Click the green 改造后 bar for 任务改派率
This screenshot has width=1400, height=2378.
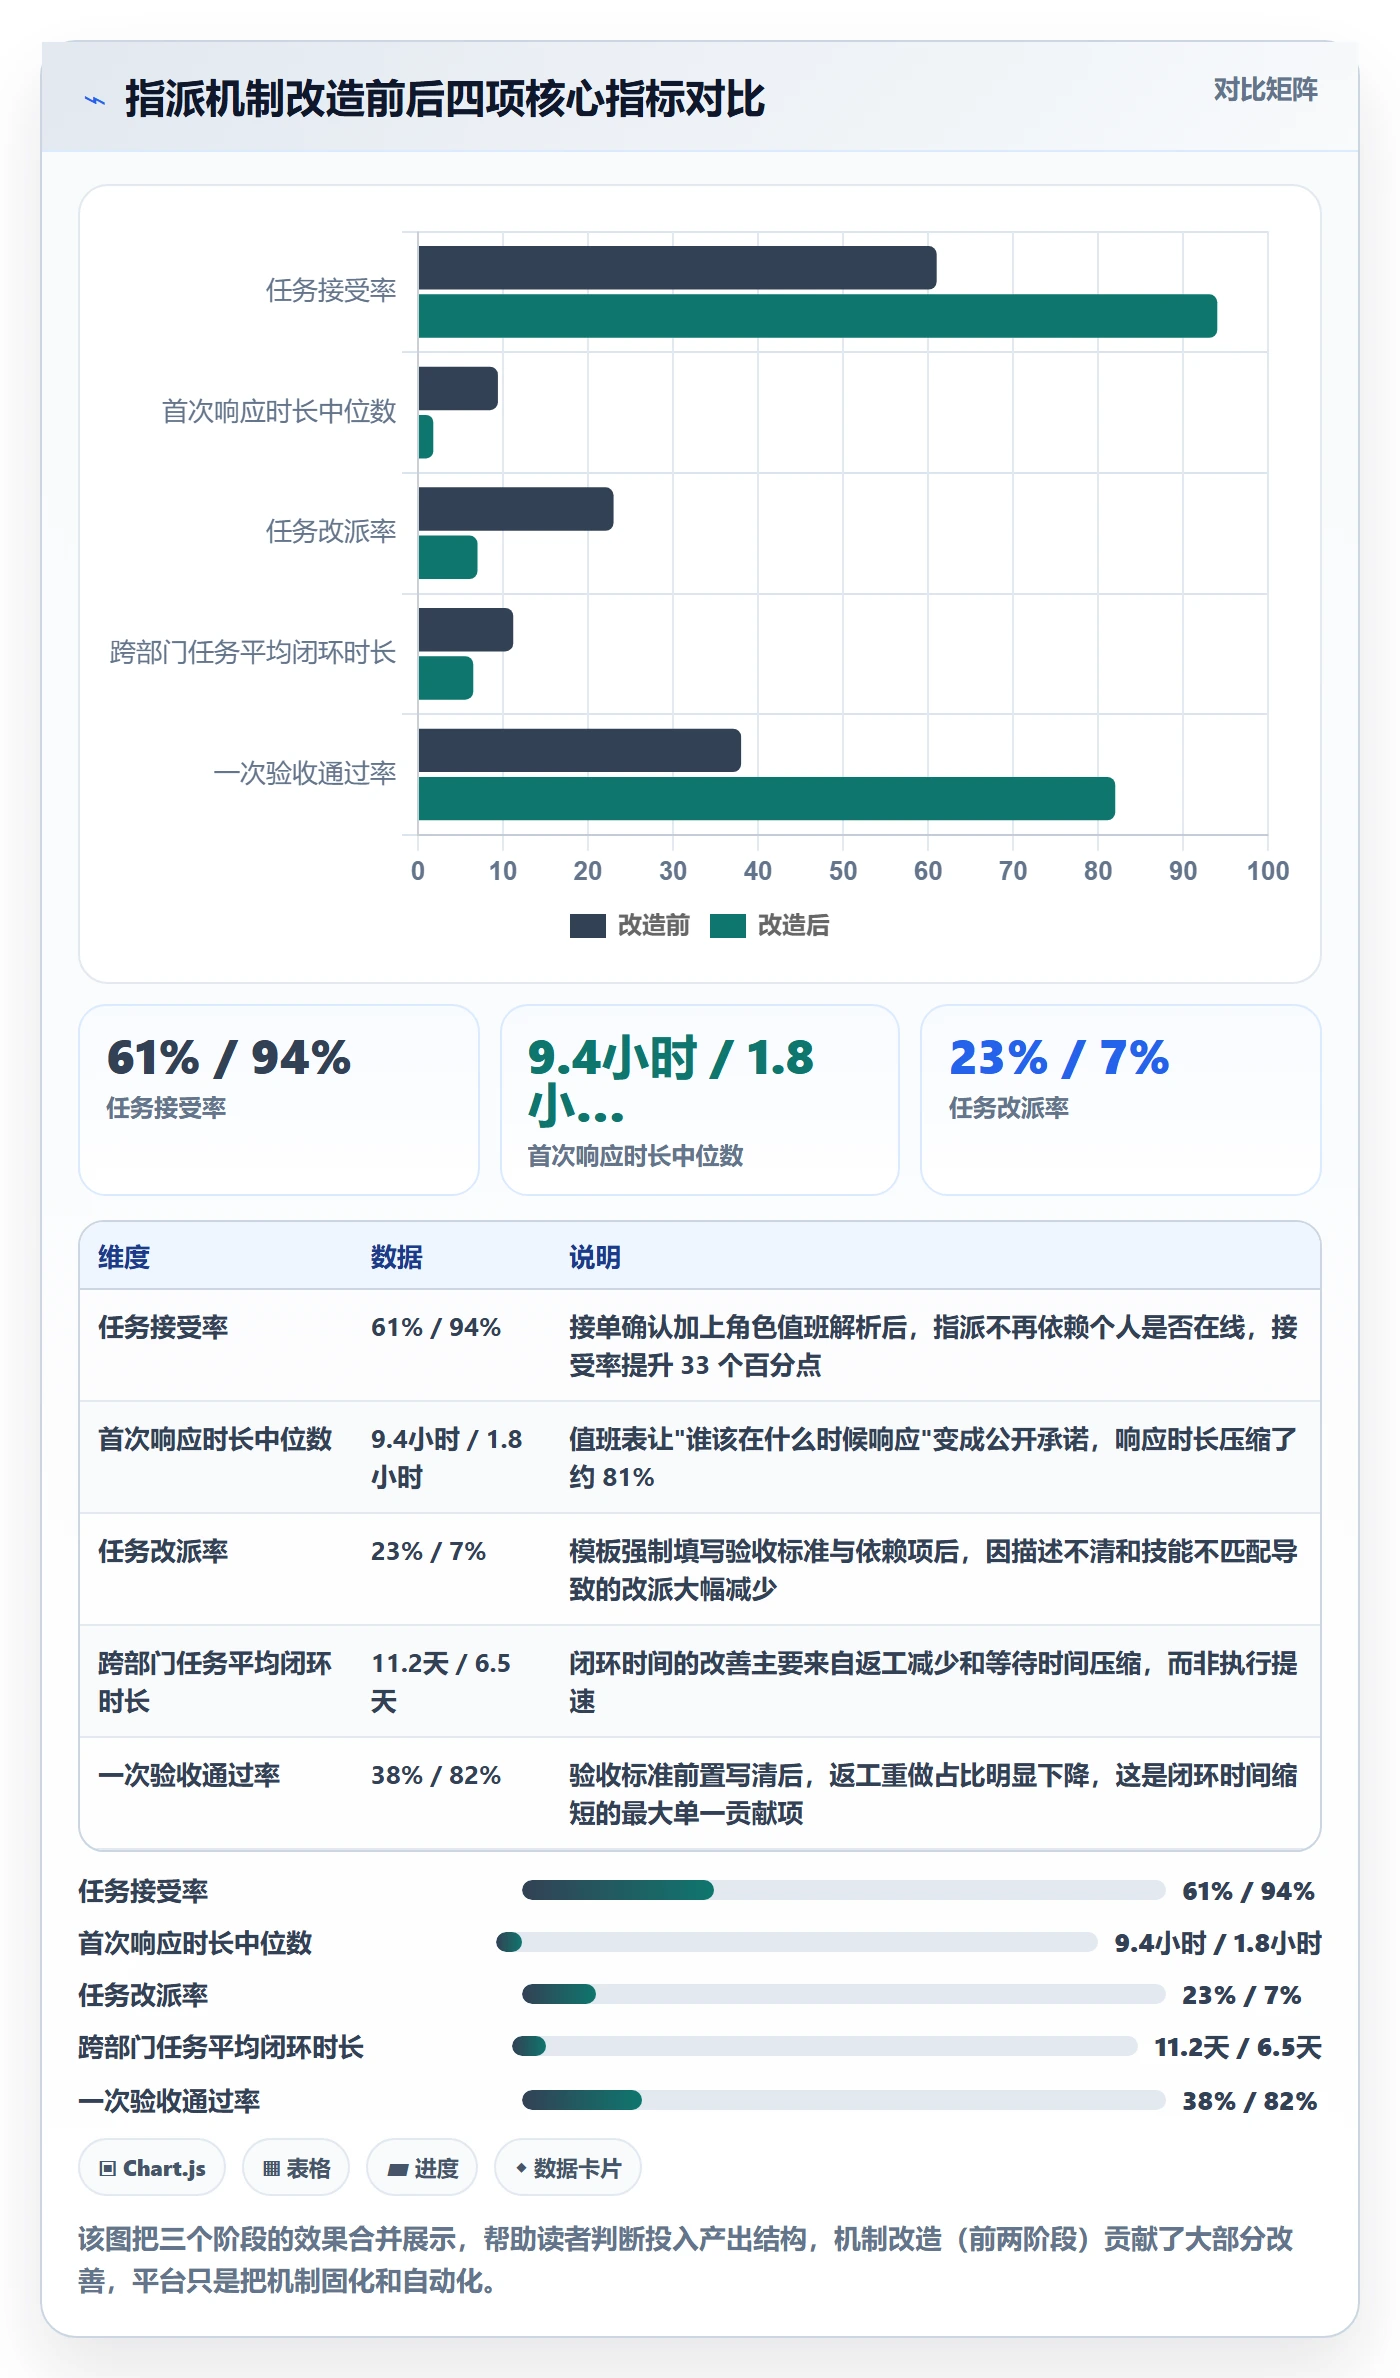448,557
